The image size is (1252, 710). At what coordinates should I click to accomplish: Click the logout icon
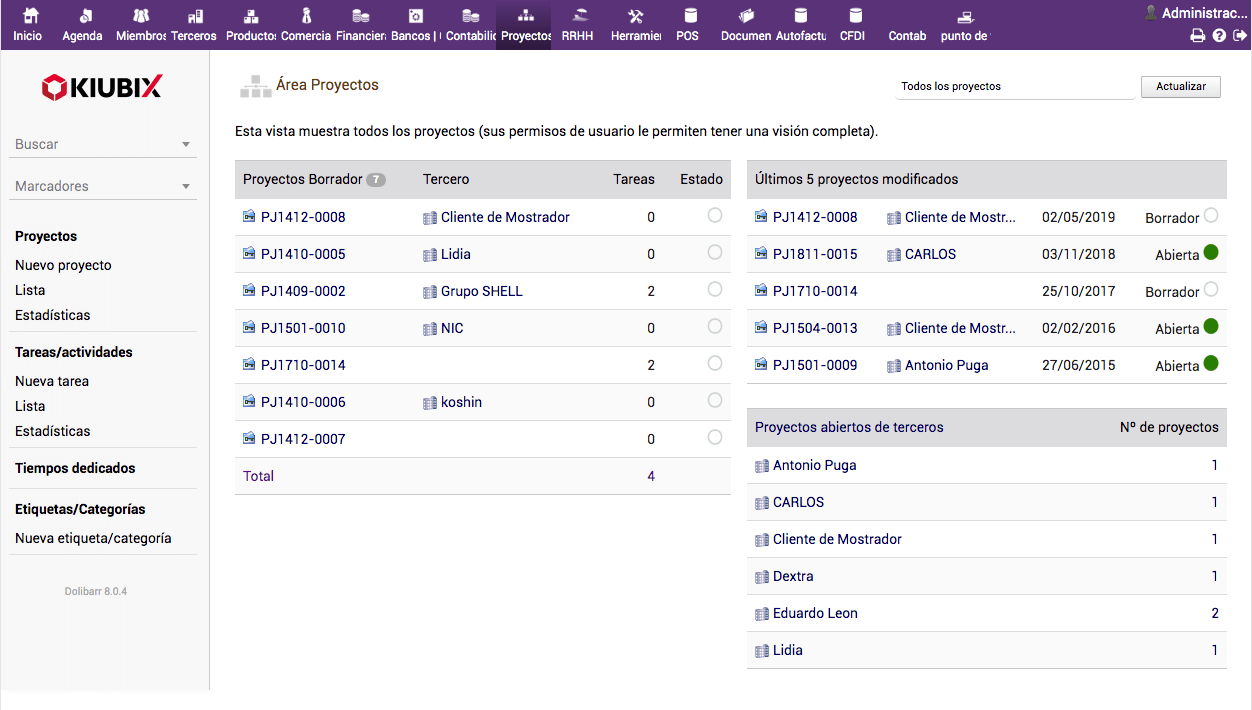1240,36
